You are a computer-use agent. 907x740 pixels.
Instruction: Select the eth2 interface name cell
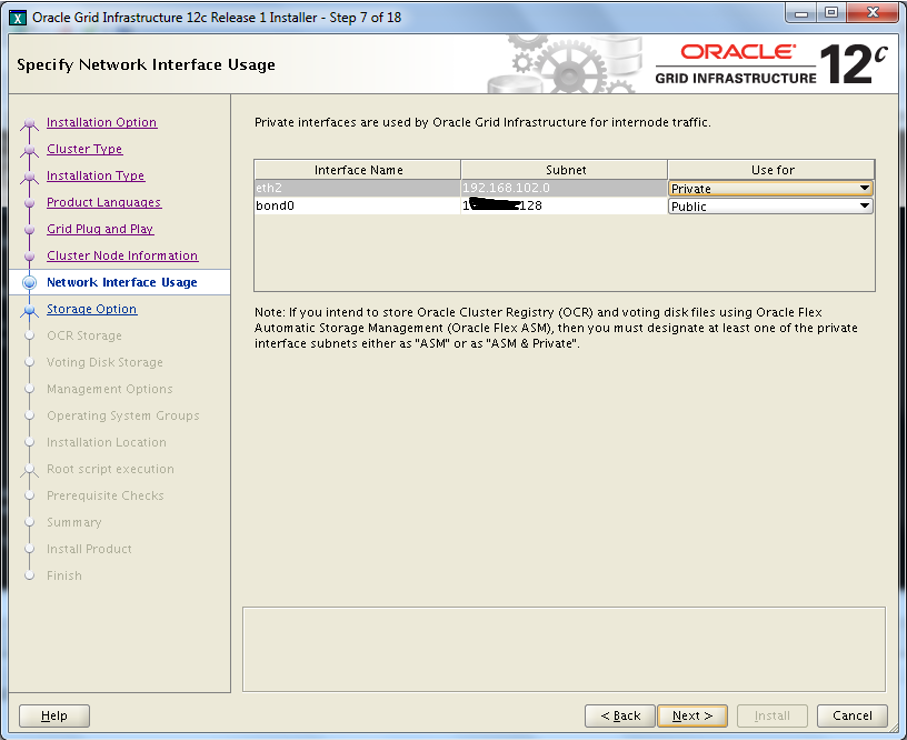point(357,188)
